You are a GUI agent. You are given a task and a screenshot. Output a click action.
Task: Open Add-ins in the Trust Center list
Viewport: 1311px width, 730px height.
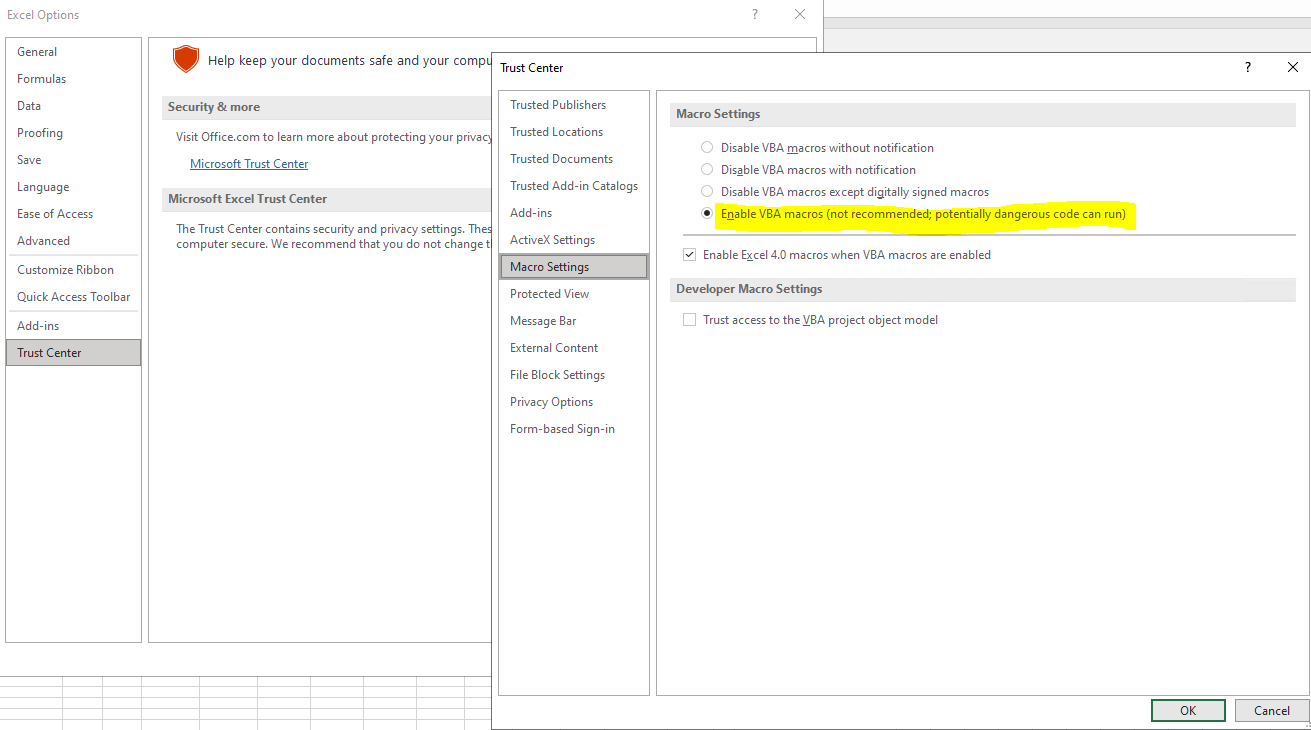(573, 213)
